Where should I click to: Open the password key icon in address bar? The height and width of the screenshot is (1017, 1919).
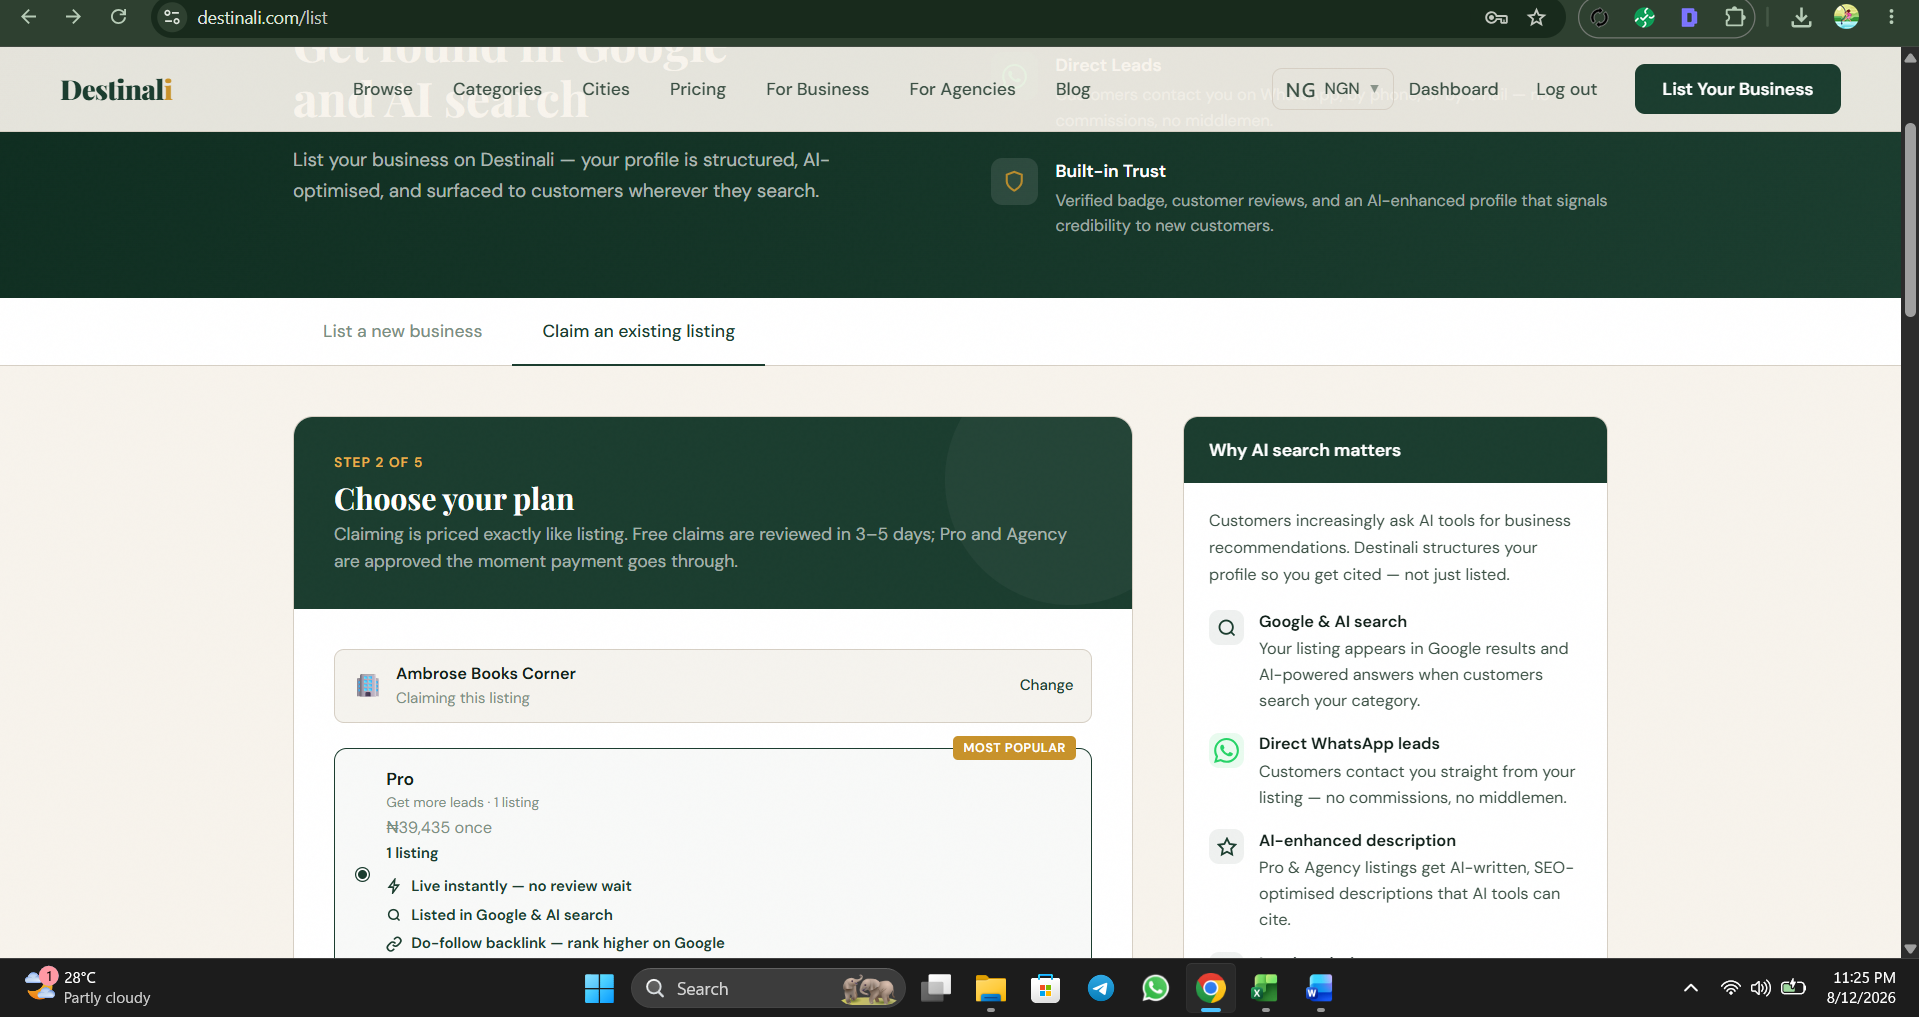[x=1496, y=17]
